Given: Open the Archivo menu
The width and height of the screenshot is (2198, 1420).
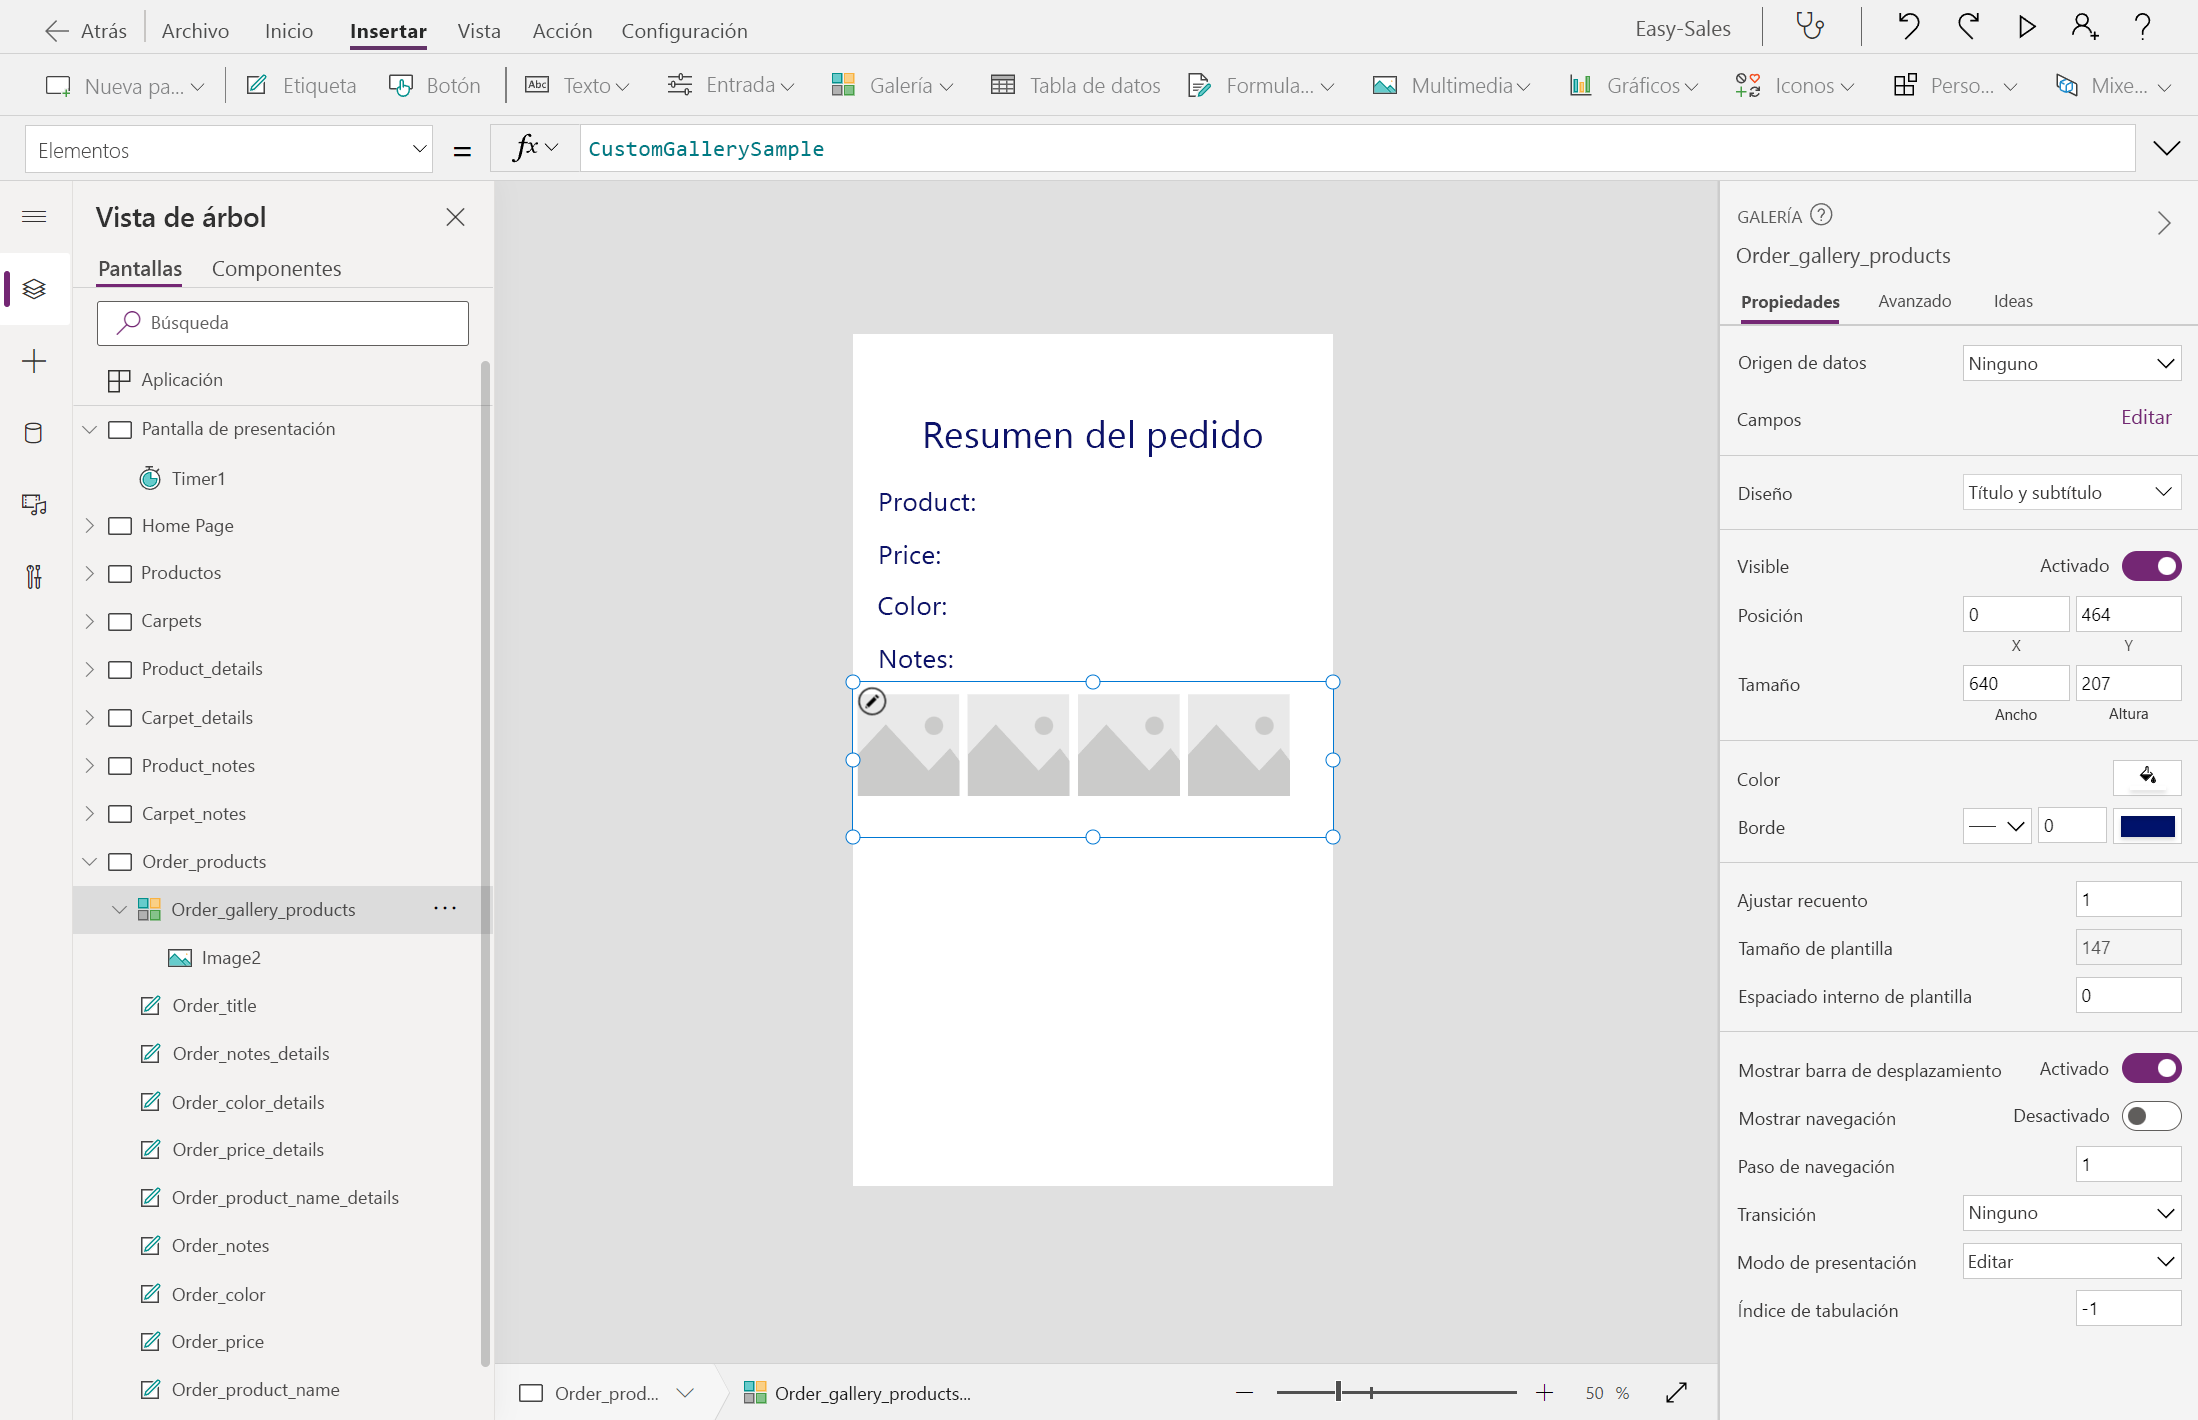Looking at the screenshot, I should pos(195,31).
